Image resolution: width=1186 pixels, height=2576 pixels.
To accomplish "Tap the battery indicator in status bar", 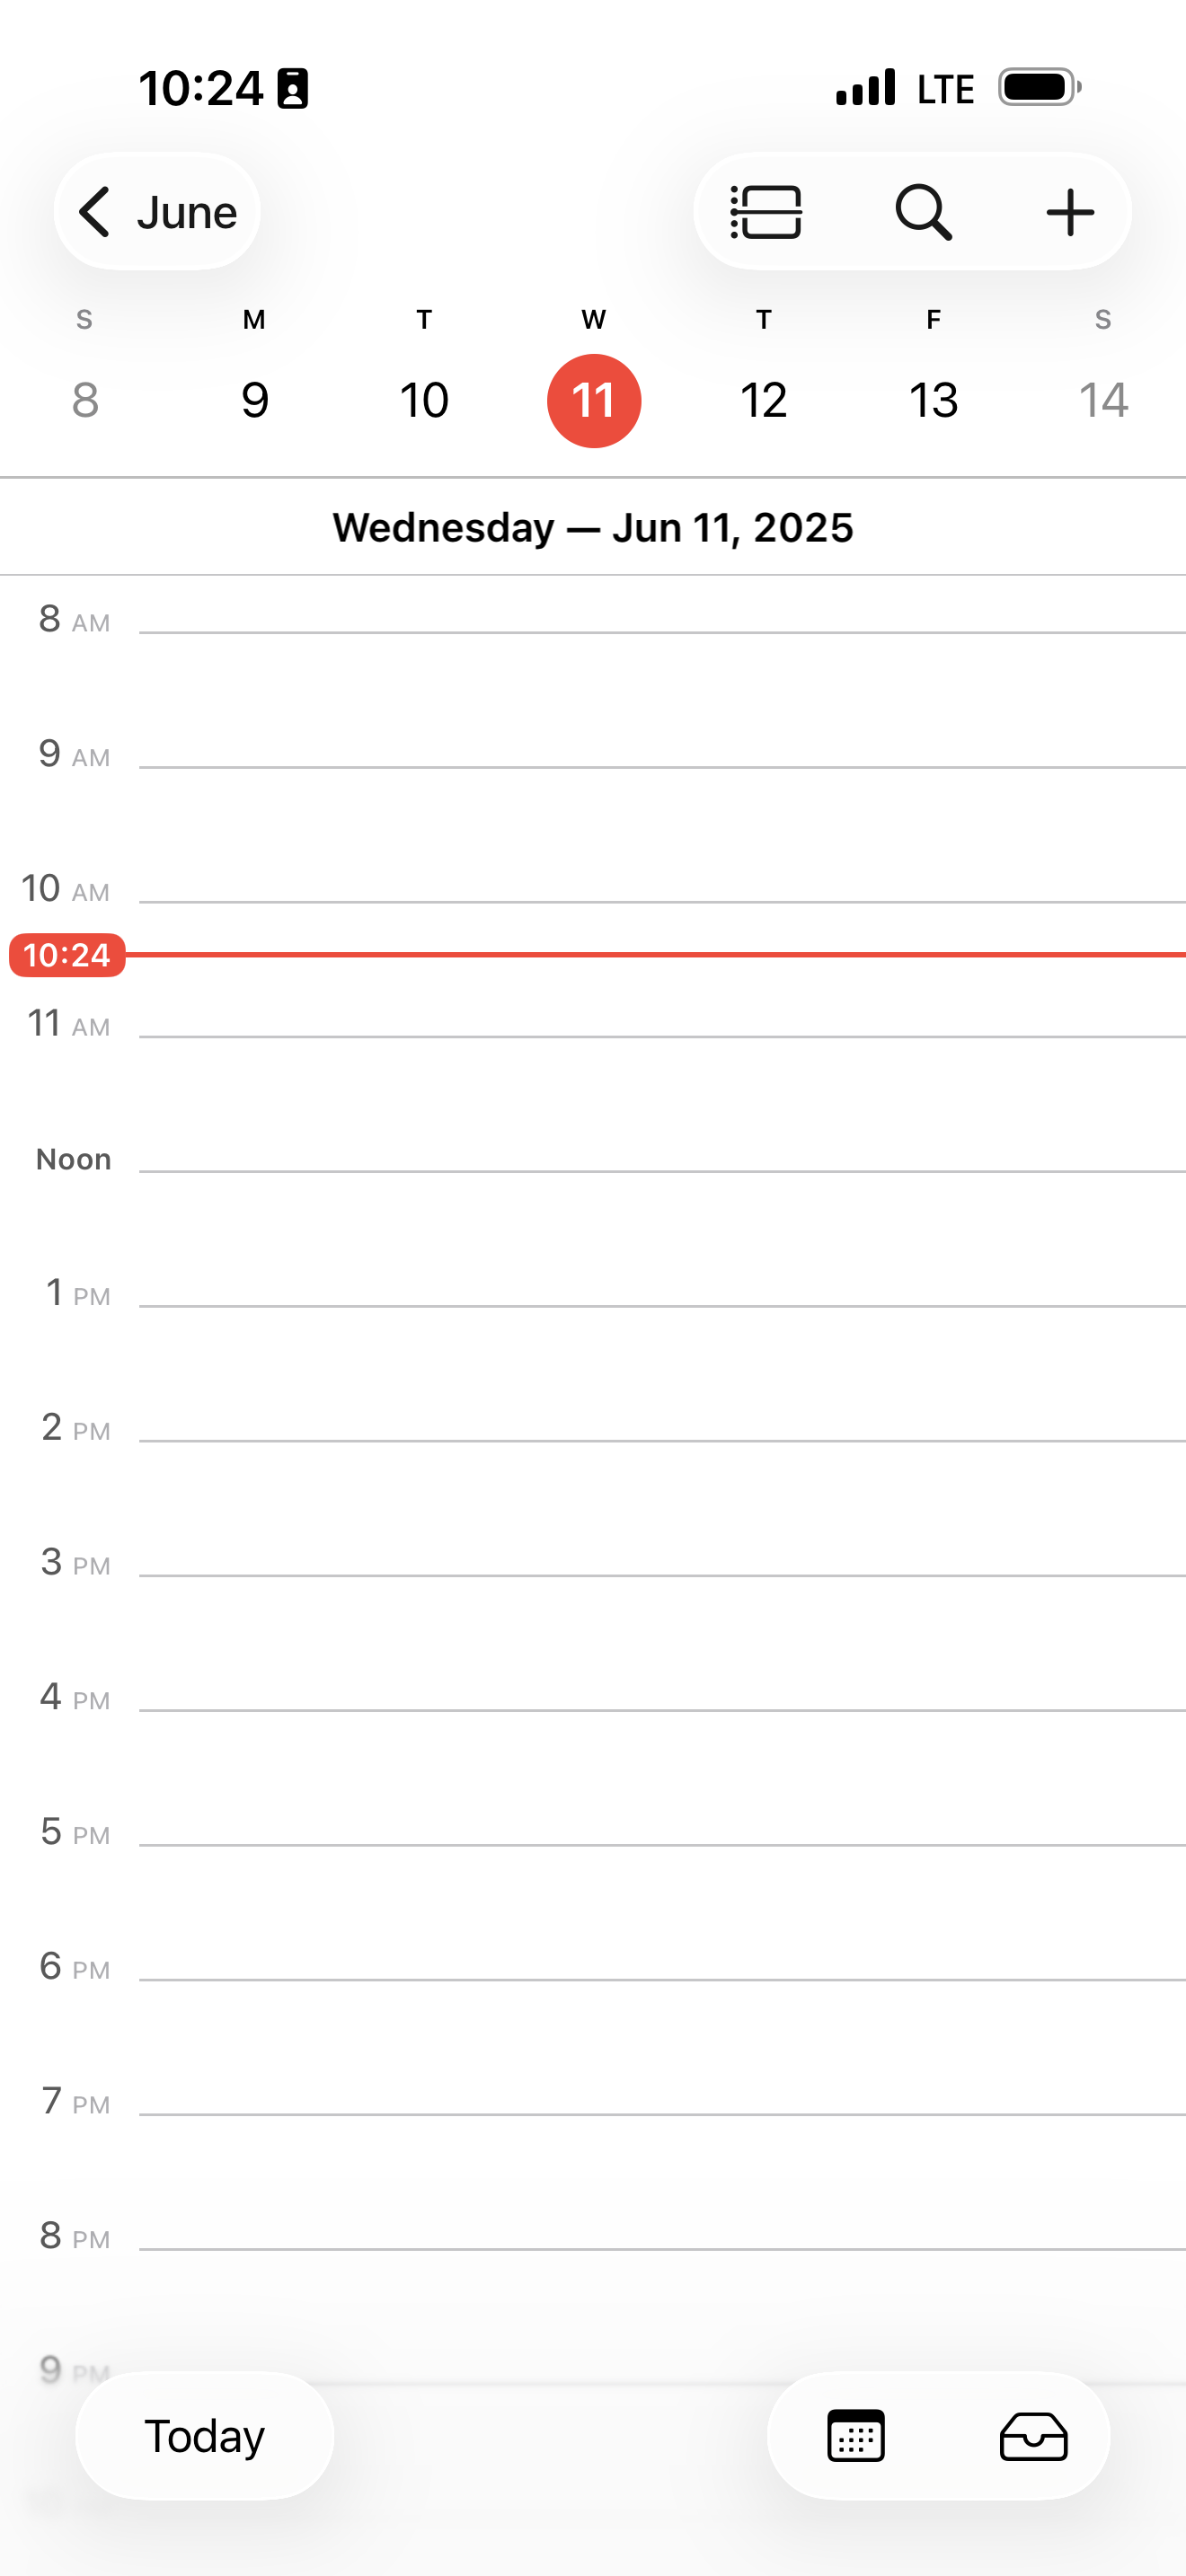I will [1040, 87].
